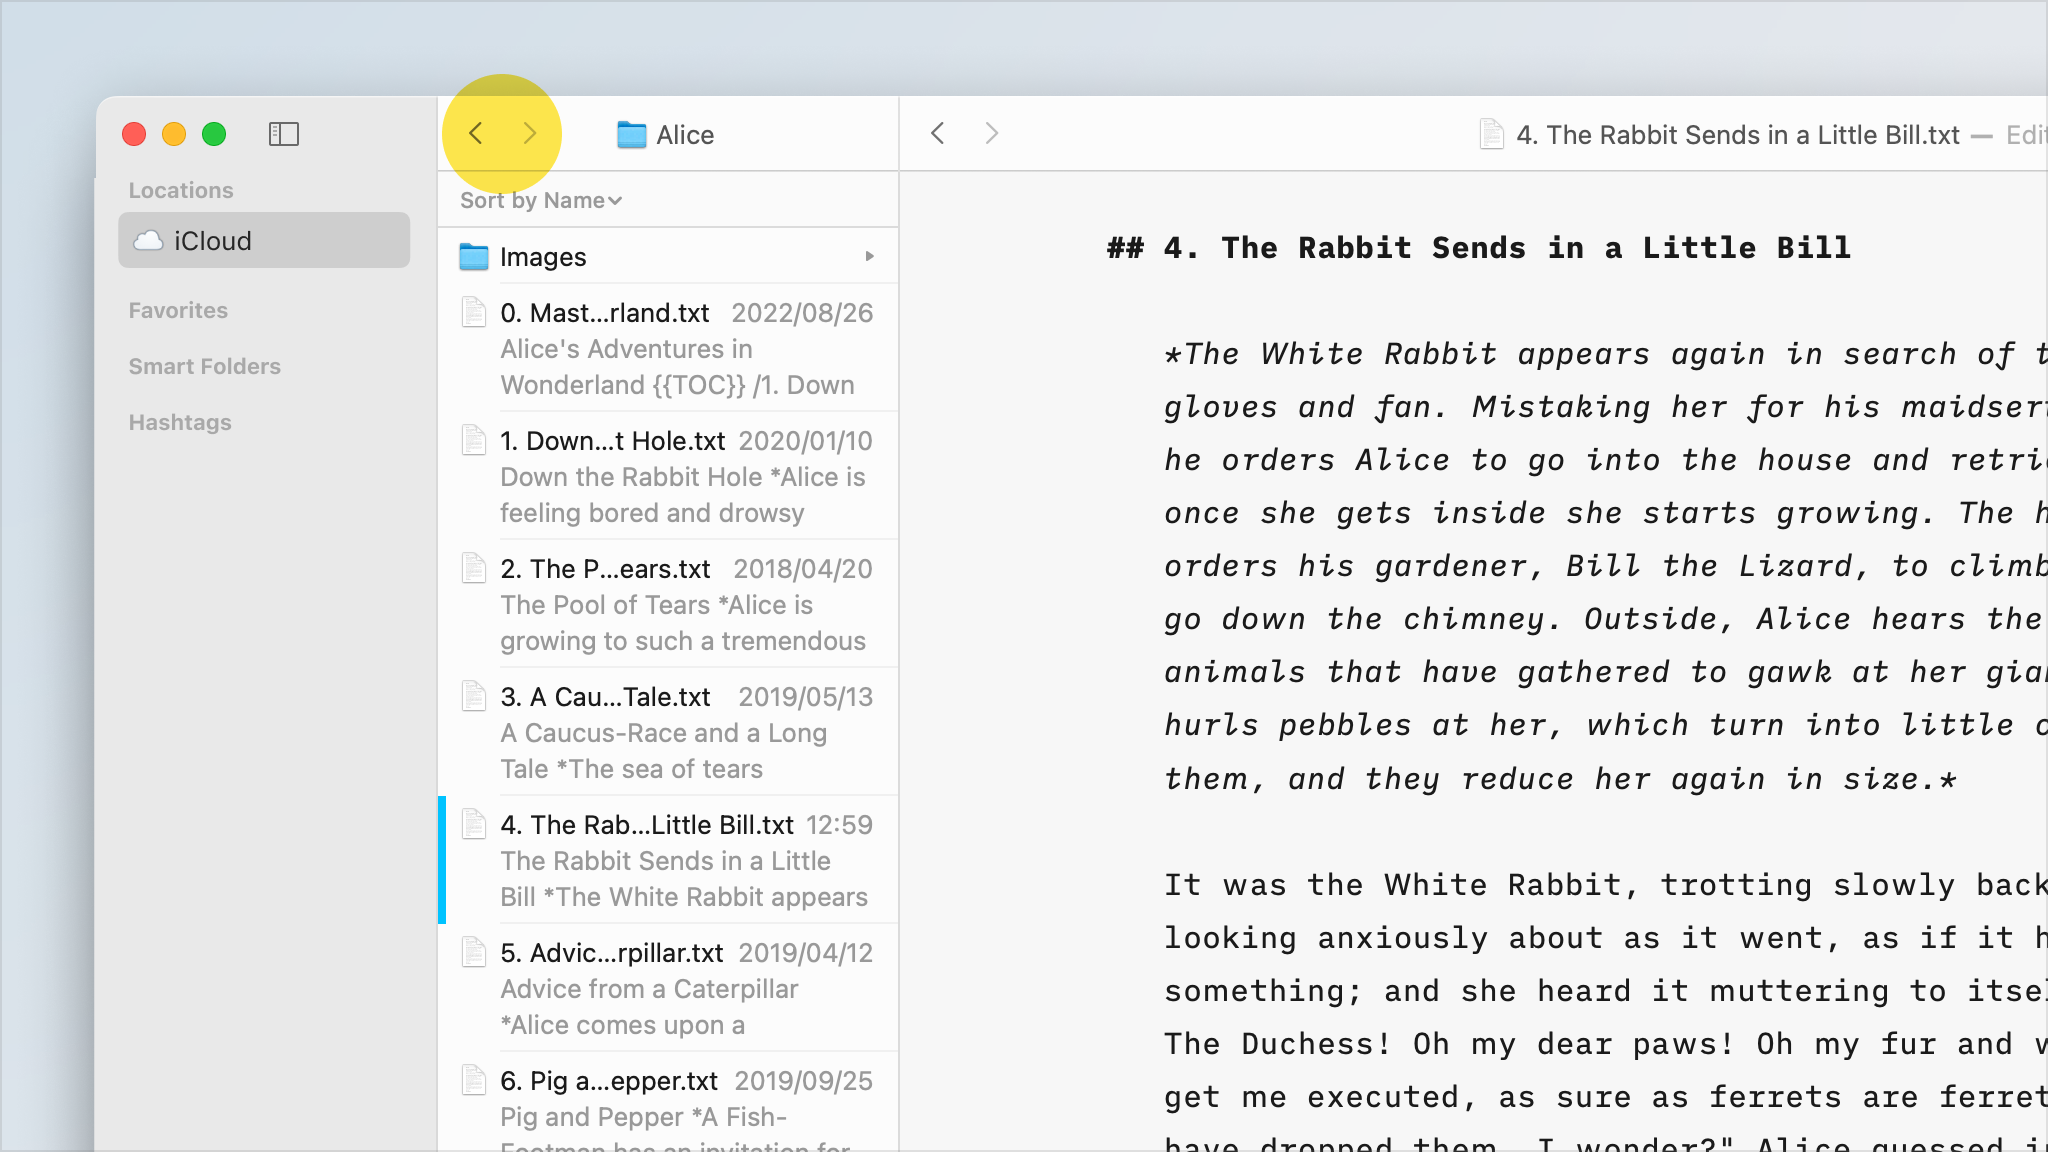Expand the Hashtags section
The height and width of the screenshot is (1152, 2048).
pos(180,422)
